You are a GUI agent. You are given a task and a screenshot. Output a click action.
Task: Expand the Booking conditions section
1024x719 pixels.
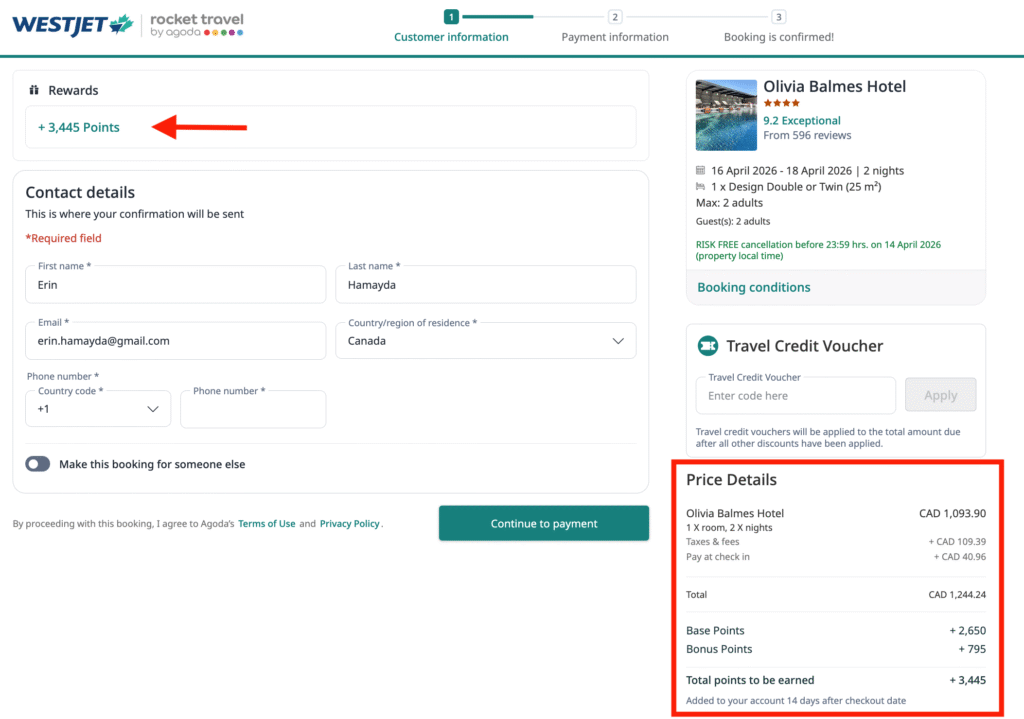tap(753, 287)
